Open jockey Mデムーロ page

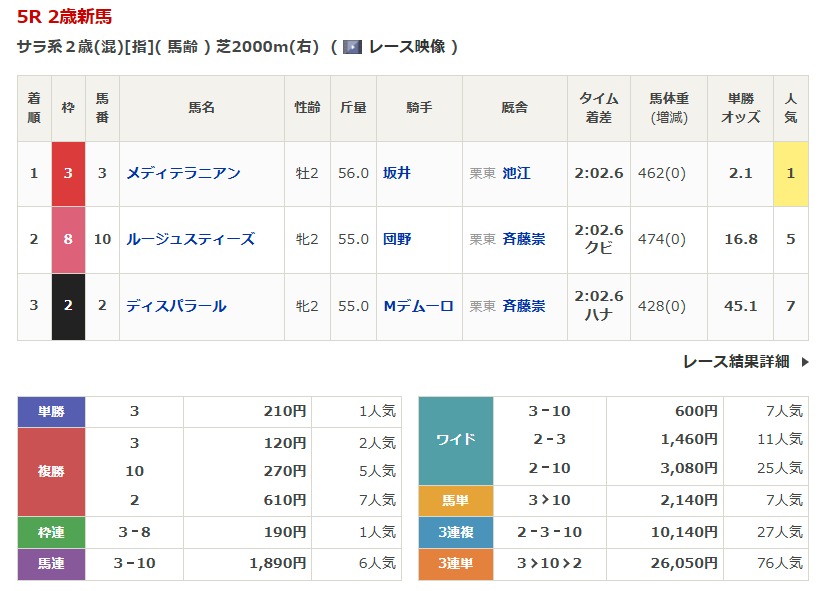point(418,306)
